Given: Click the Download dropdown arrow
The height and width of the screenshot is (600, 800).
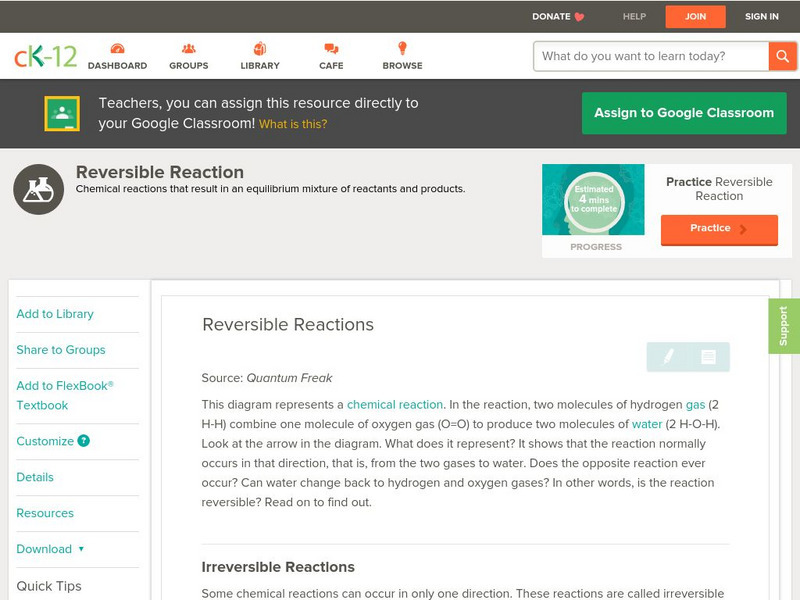Looking at the screenshot, I should tap(81, 549).
